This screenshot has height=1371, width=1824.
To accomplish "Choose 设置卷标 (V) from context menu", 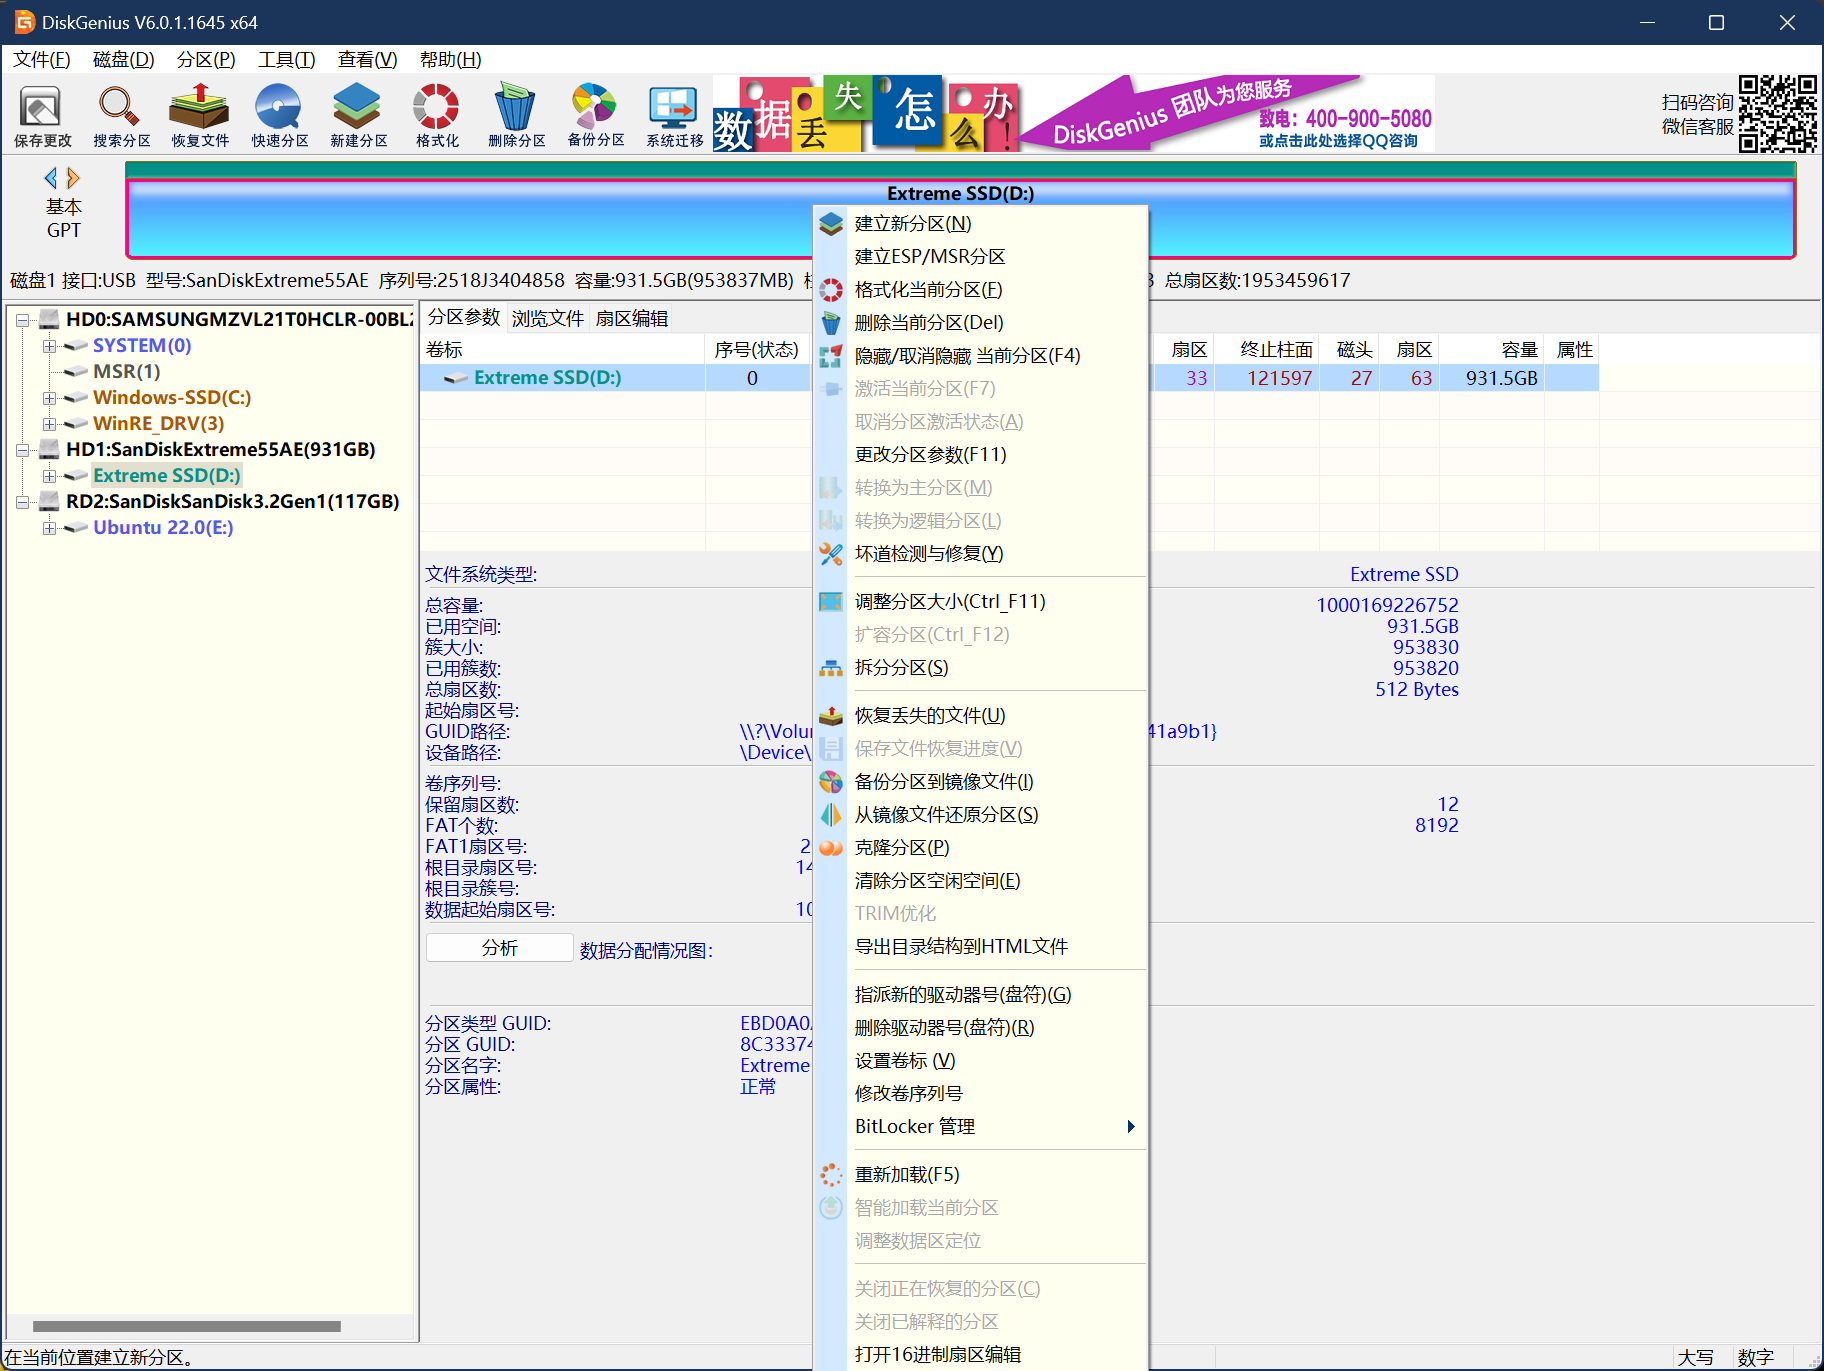I will coord(981,1060).
